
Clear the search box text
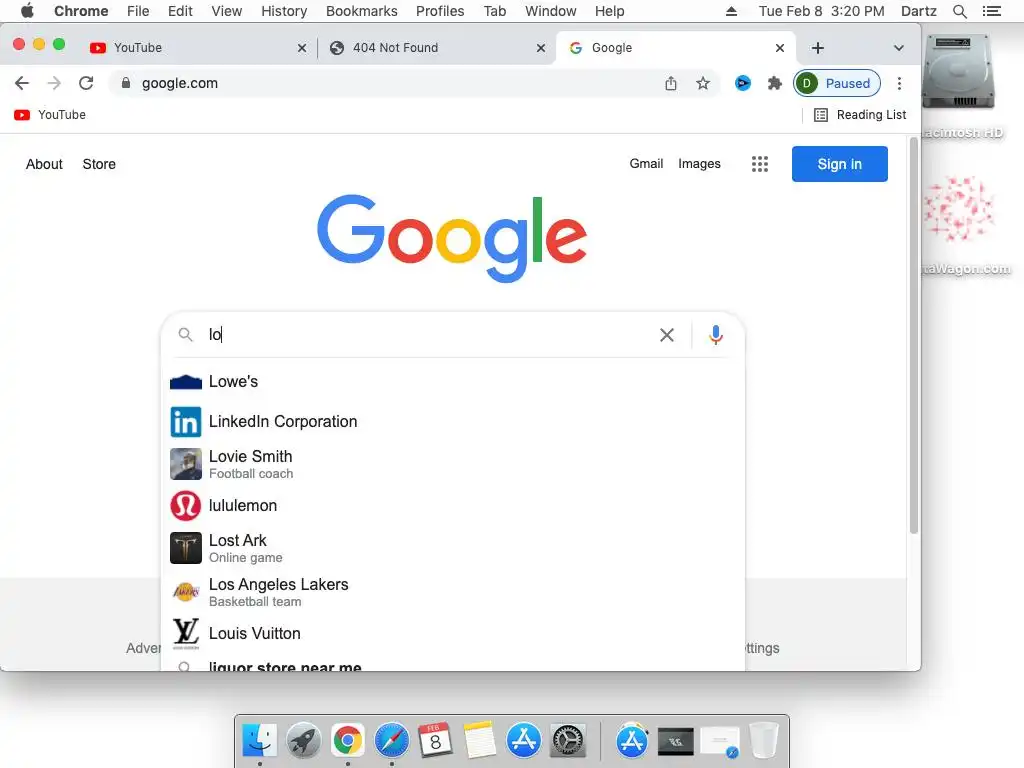pos(667,335)
